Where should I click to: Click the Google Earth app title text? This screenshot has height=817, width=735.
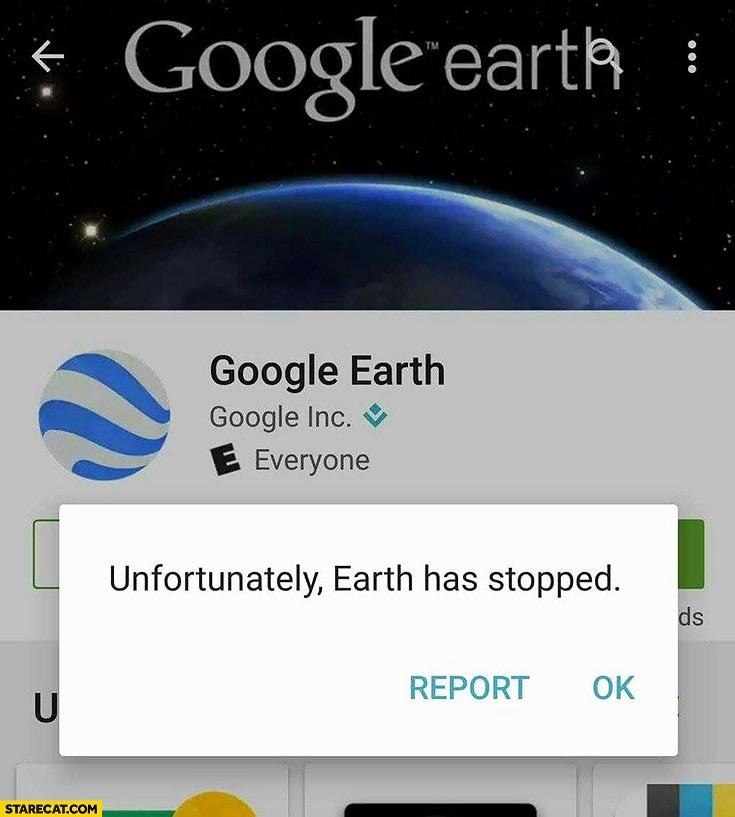pos(327,371)
